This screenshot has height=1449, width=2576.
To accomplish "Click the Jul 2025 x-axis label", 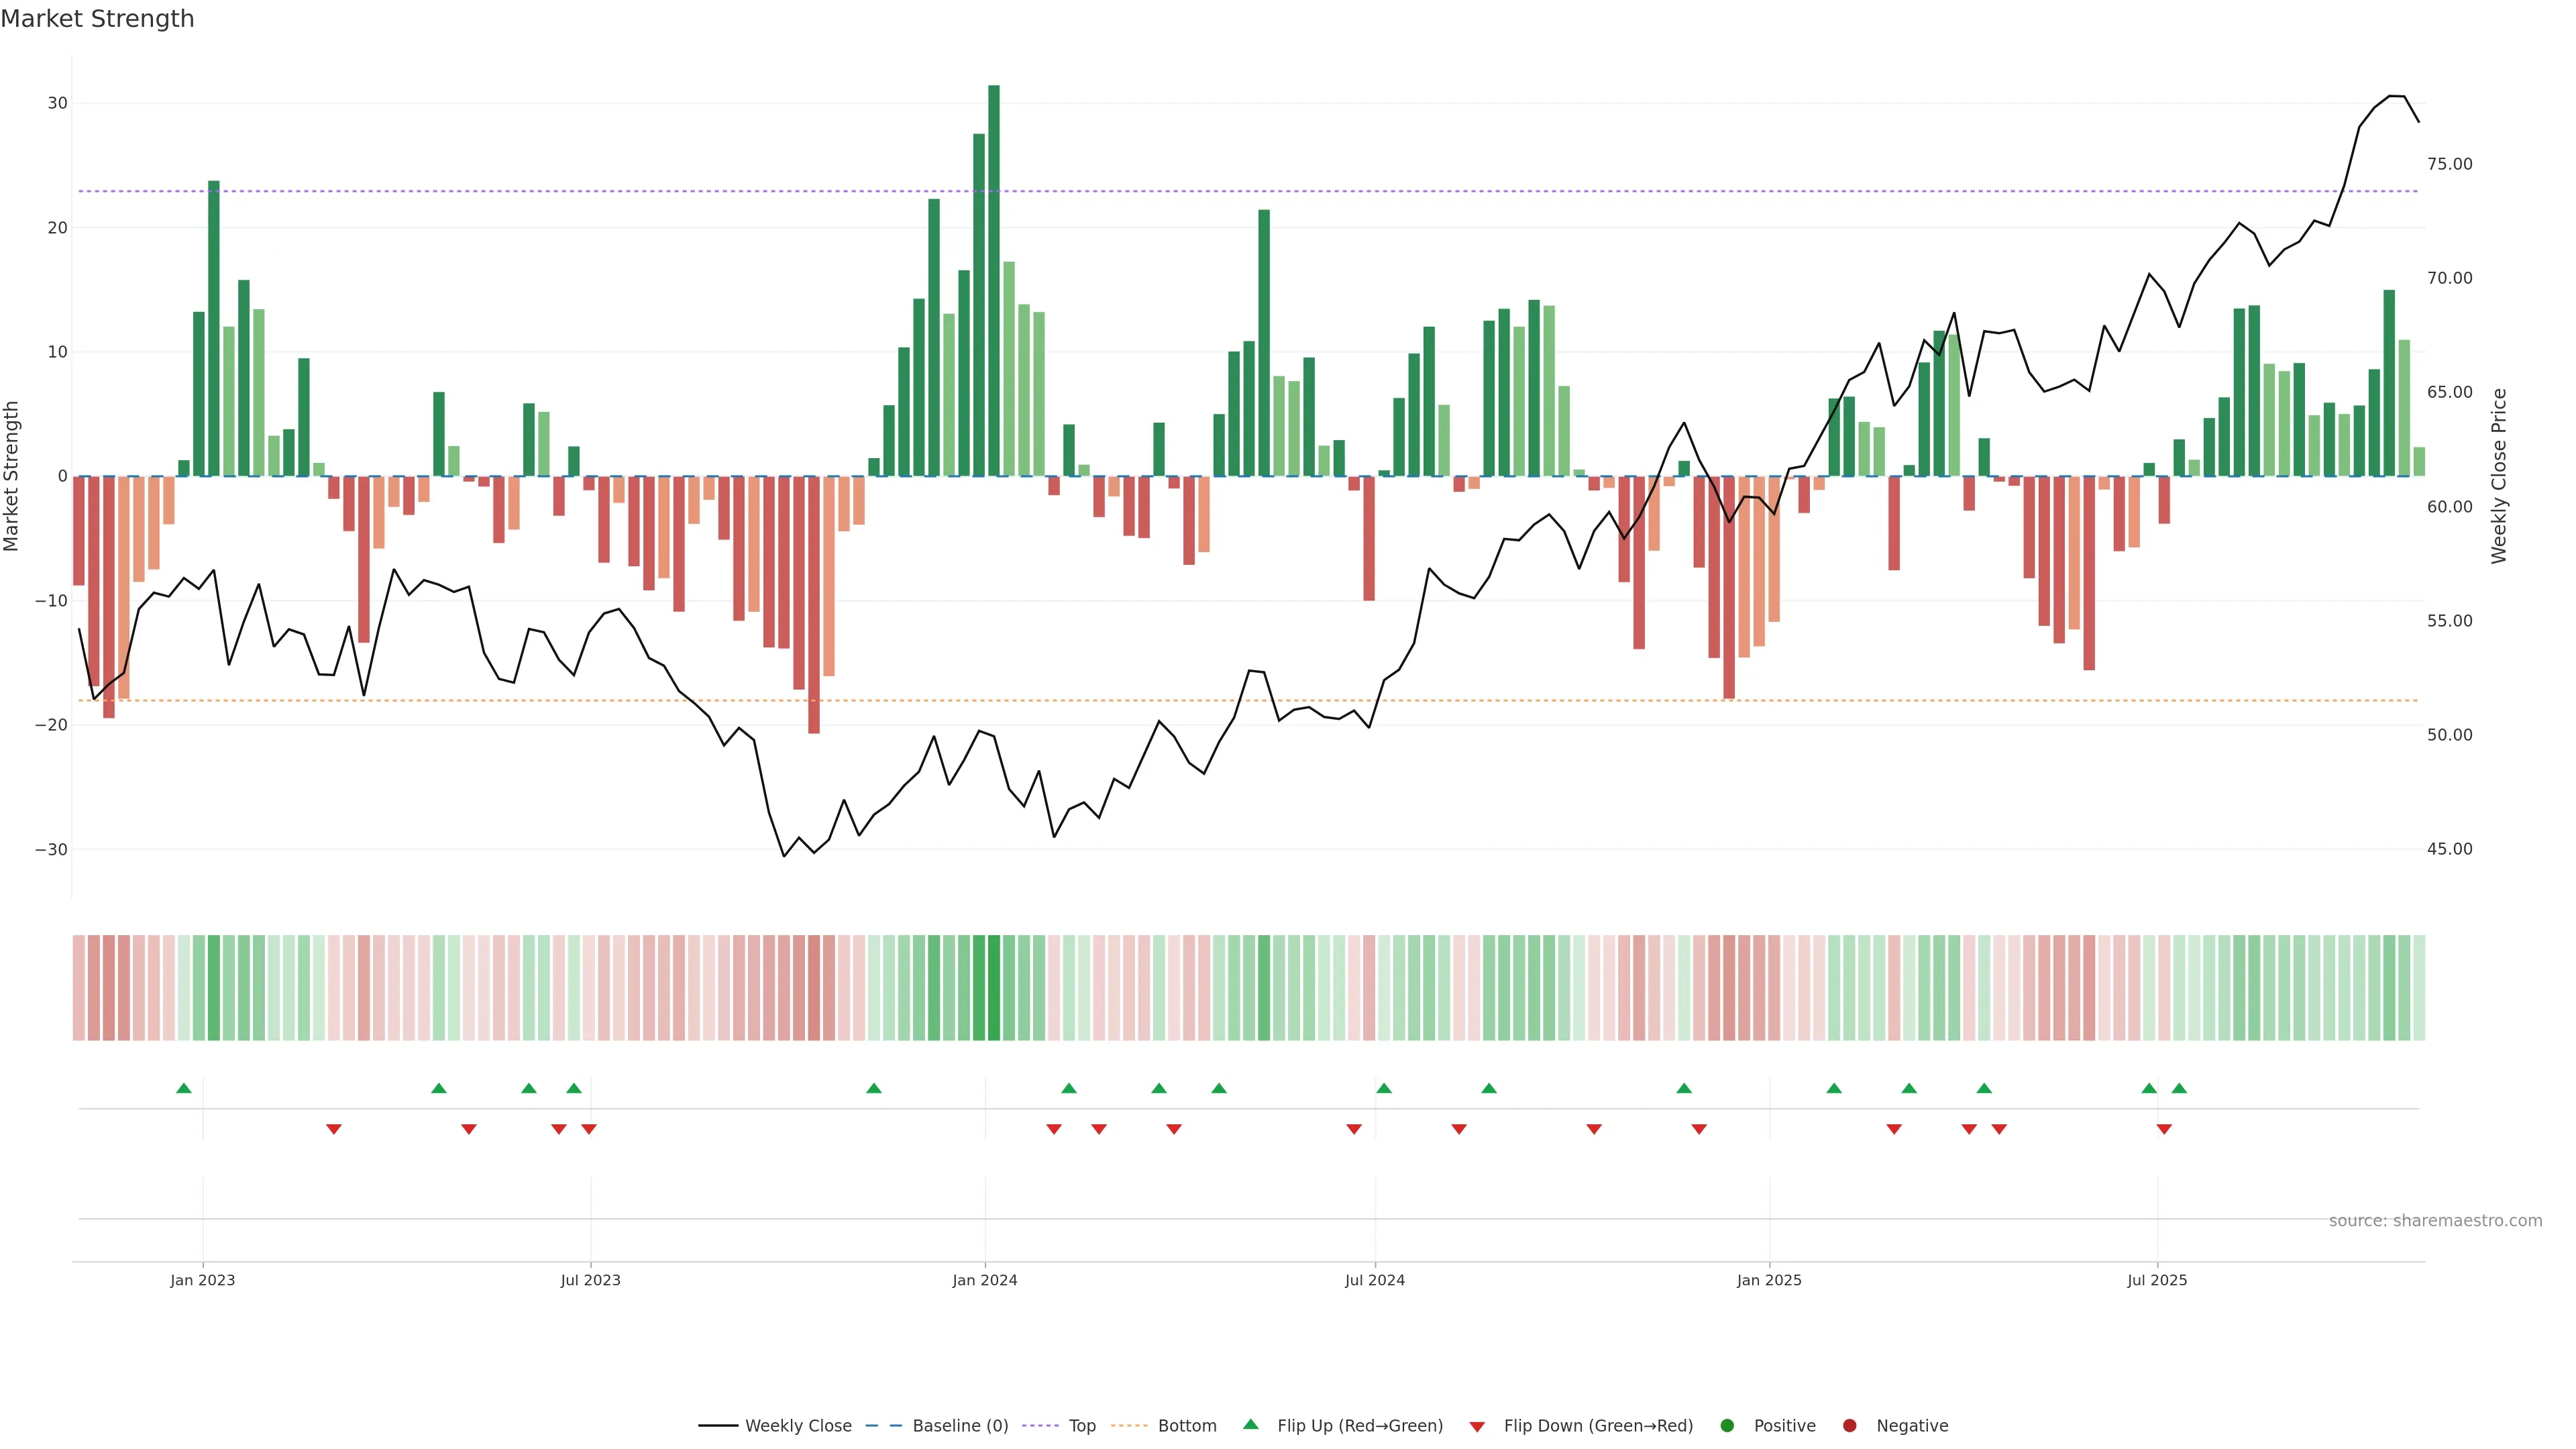I will tap(2157, 1280).
